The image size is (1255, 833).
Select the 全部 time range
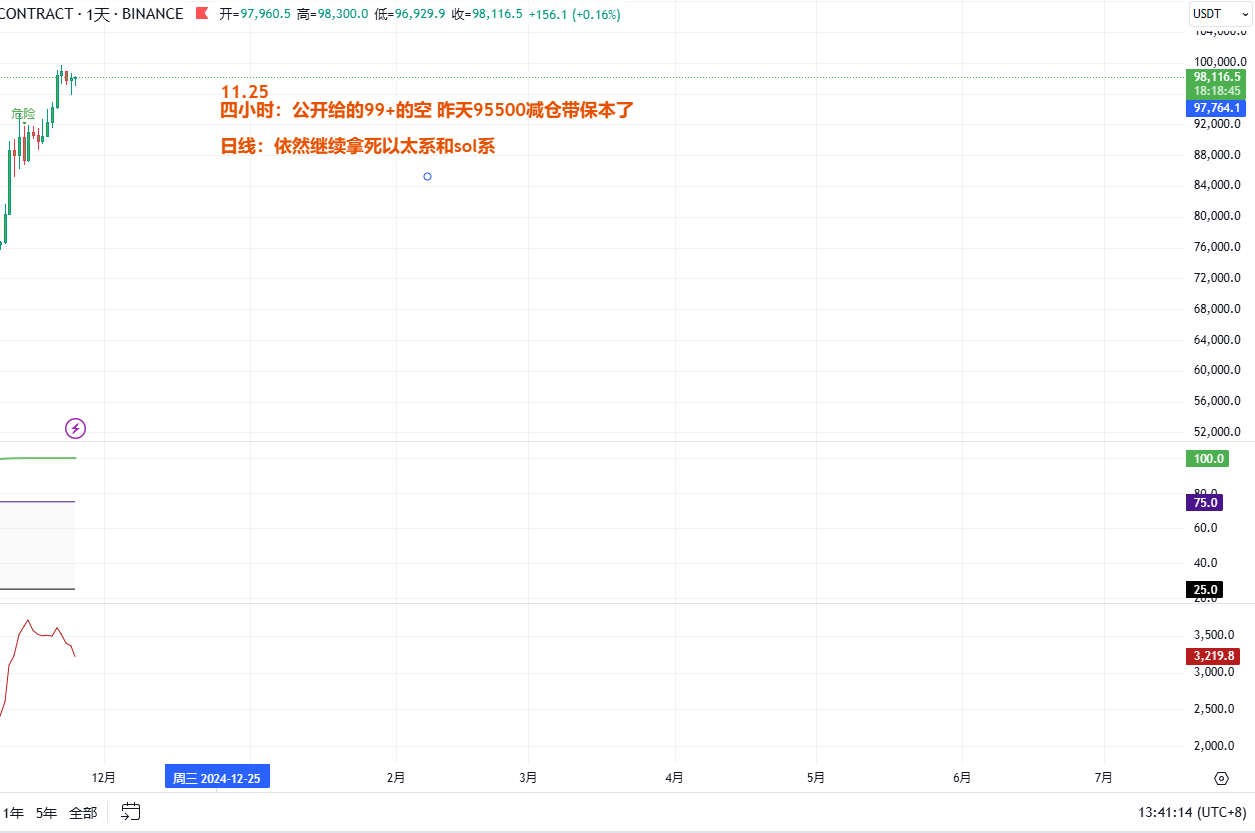pos(83,813)
